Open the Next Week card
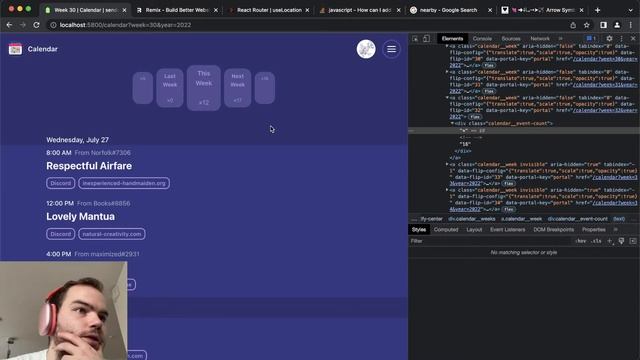The width and height of the screenshot is (640, 360). [238, 88]
